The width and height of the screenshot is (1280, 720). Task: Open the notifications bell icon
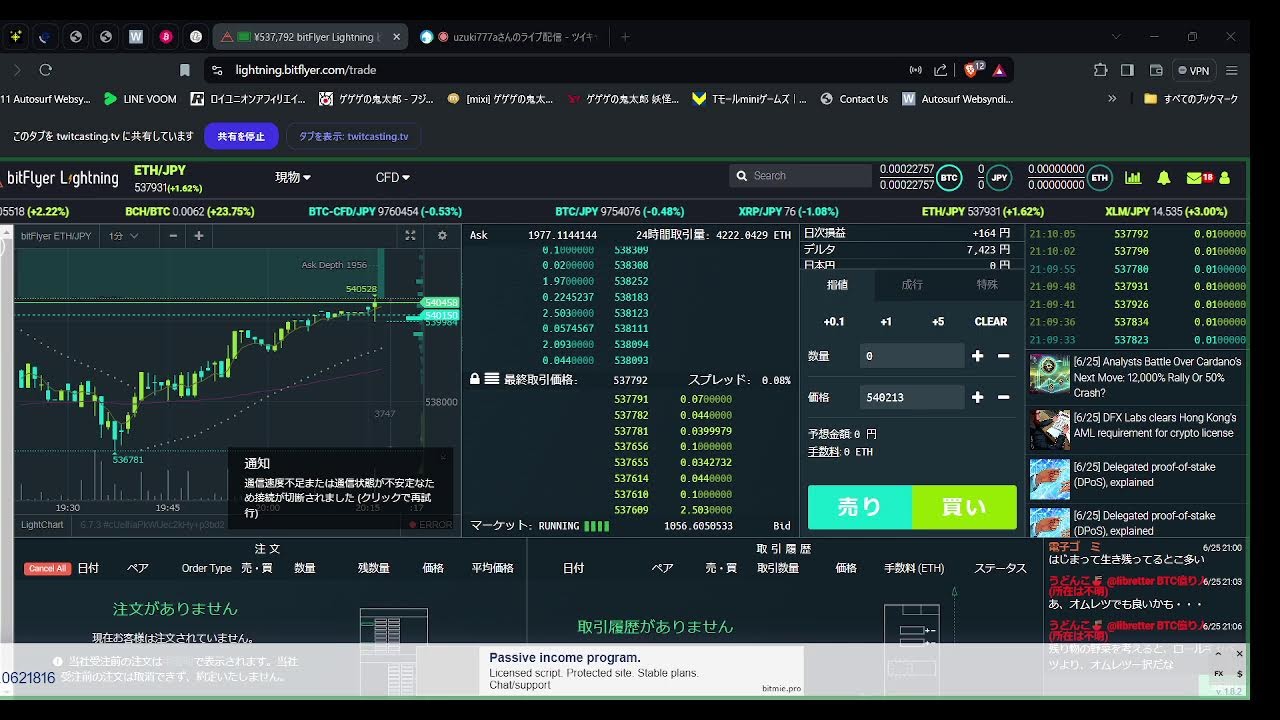(x=1163, y=178)
